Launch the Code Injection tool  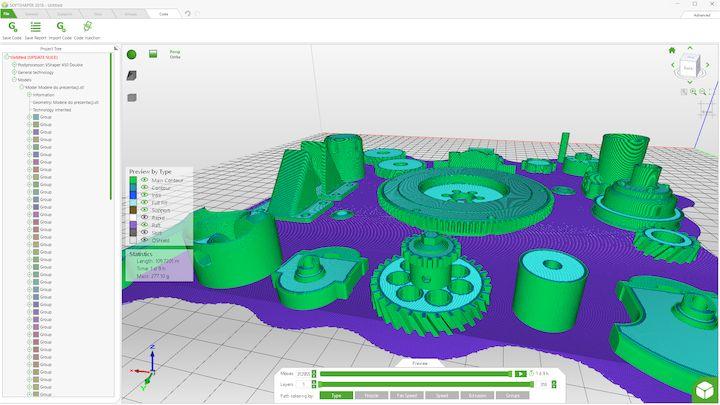[x=86, y=28]
